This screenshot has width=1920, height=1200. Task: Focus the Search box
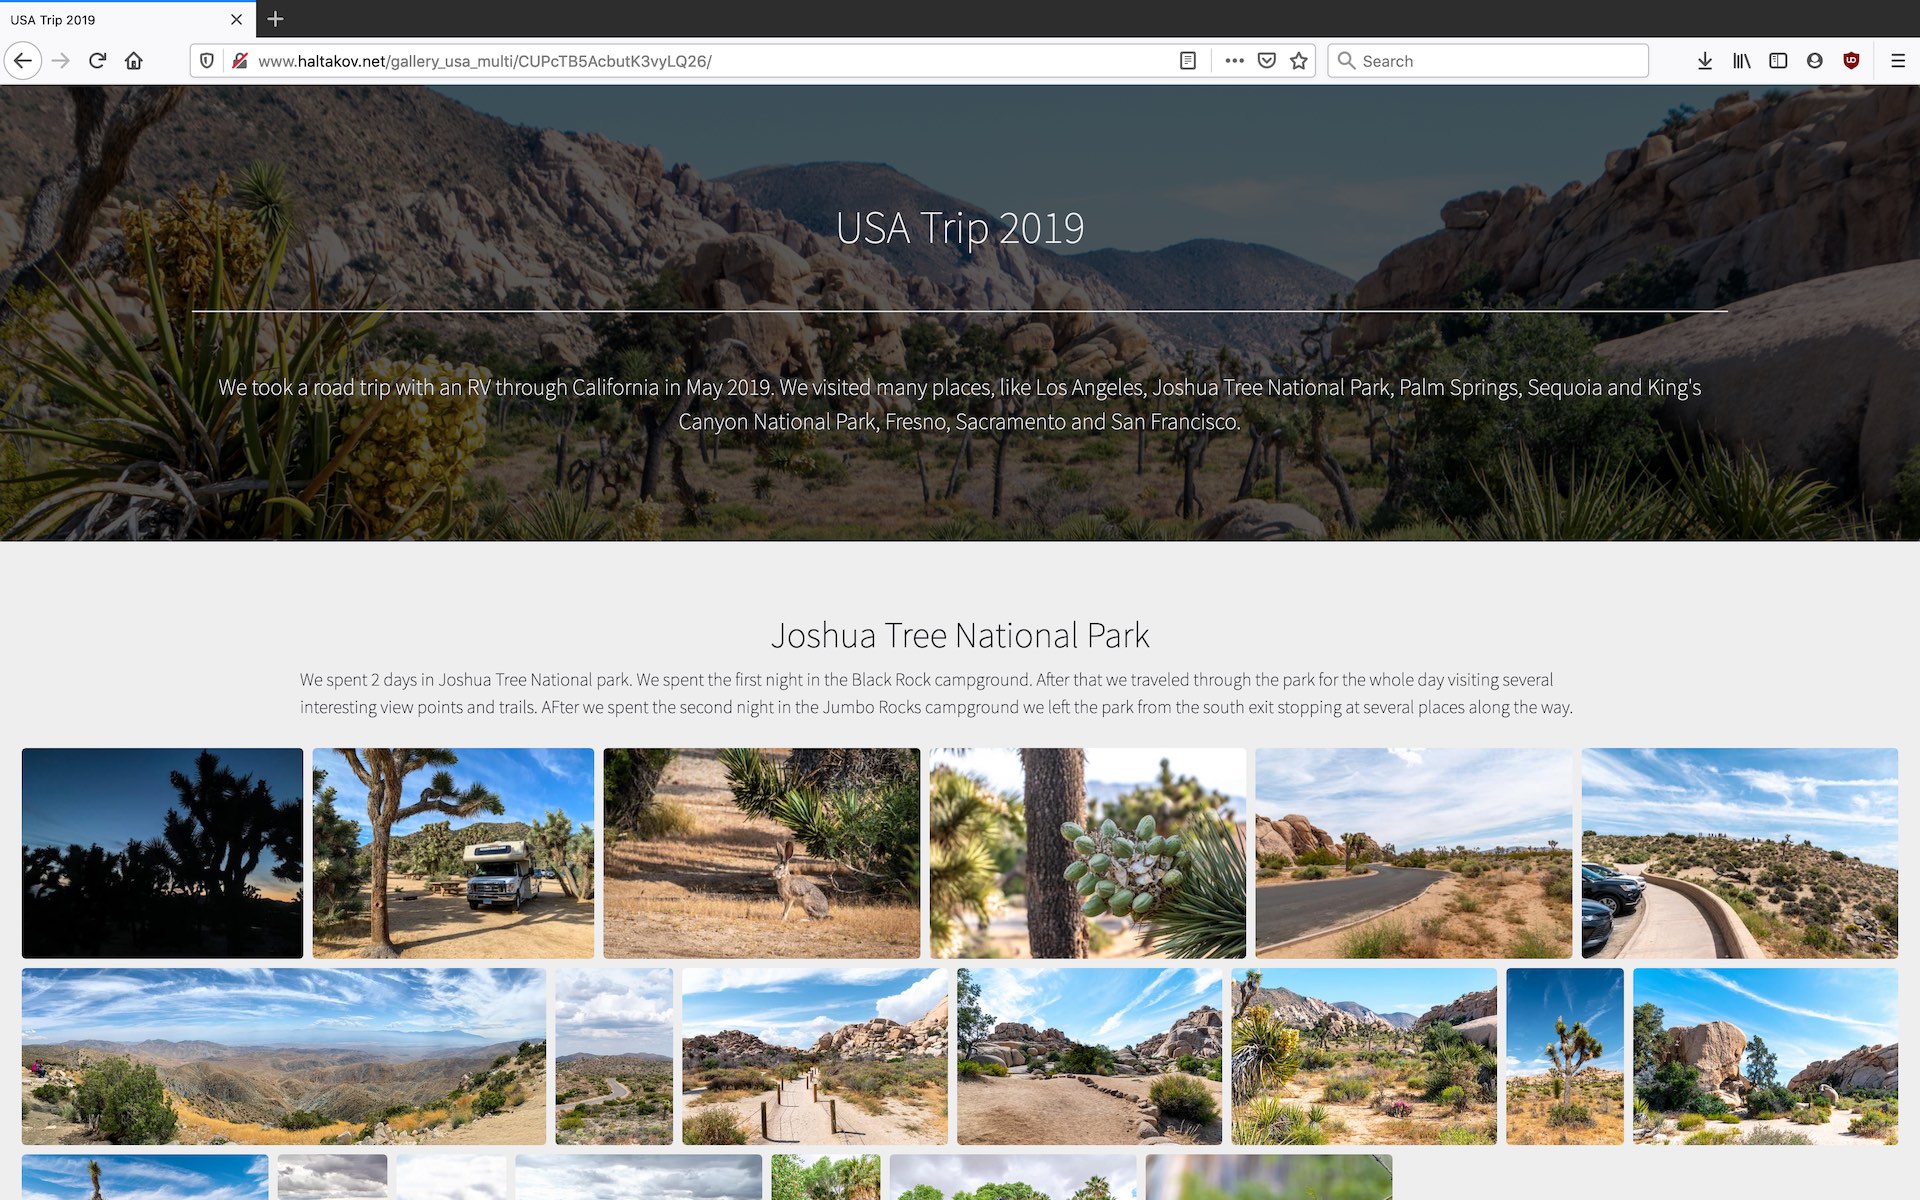click(x=1500, y=61)
